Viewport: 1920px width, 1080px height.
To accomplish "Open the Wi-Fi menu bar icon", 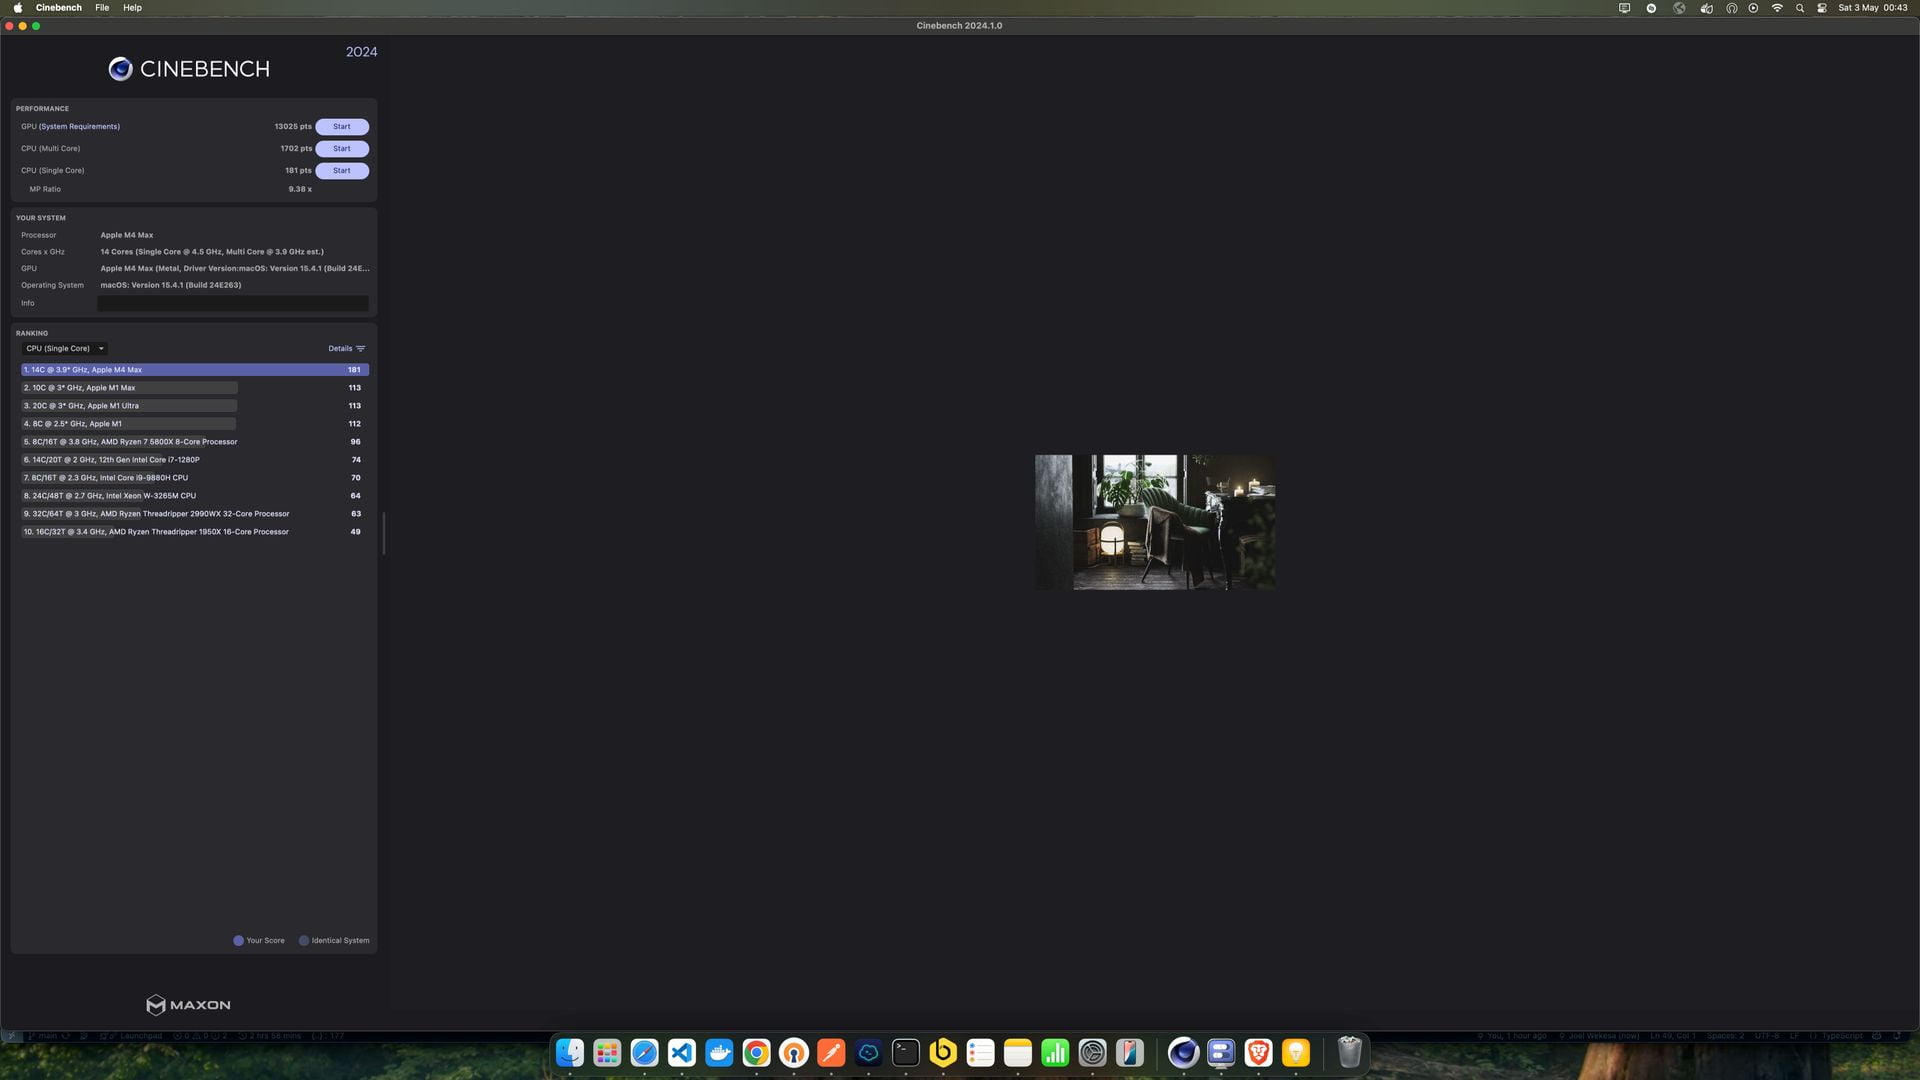I will tap(1777, 8).
